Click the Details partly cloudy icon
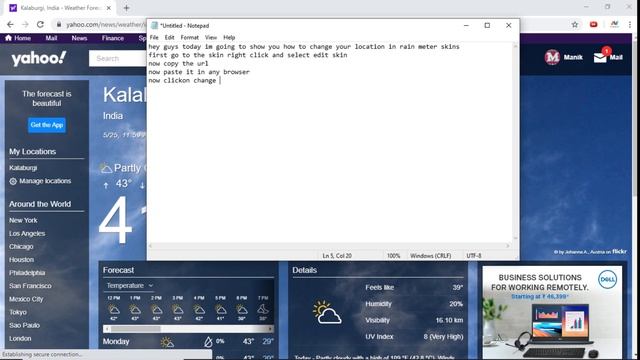Viewport: 640px width, 360px height. click(x=327, y=312)
